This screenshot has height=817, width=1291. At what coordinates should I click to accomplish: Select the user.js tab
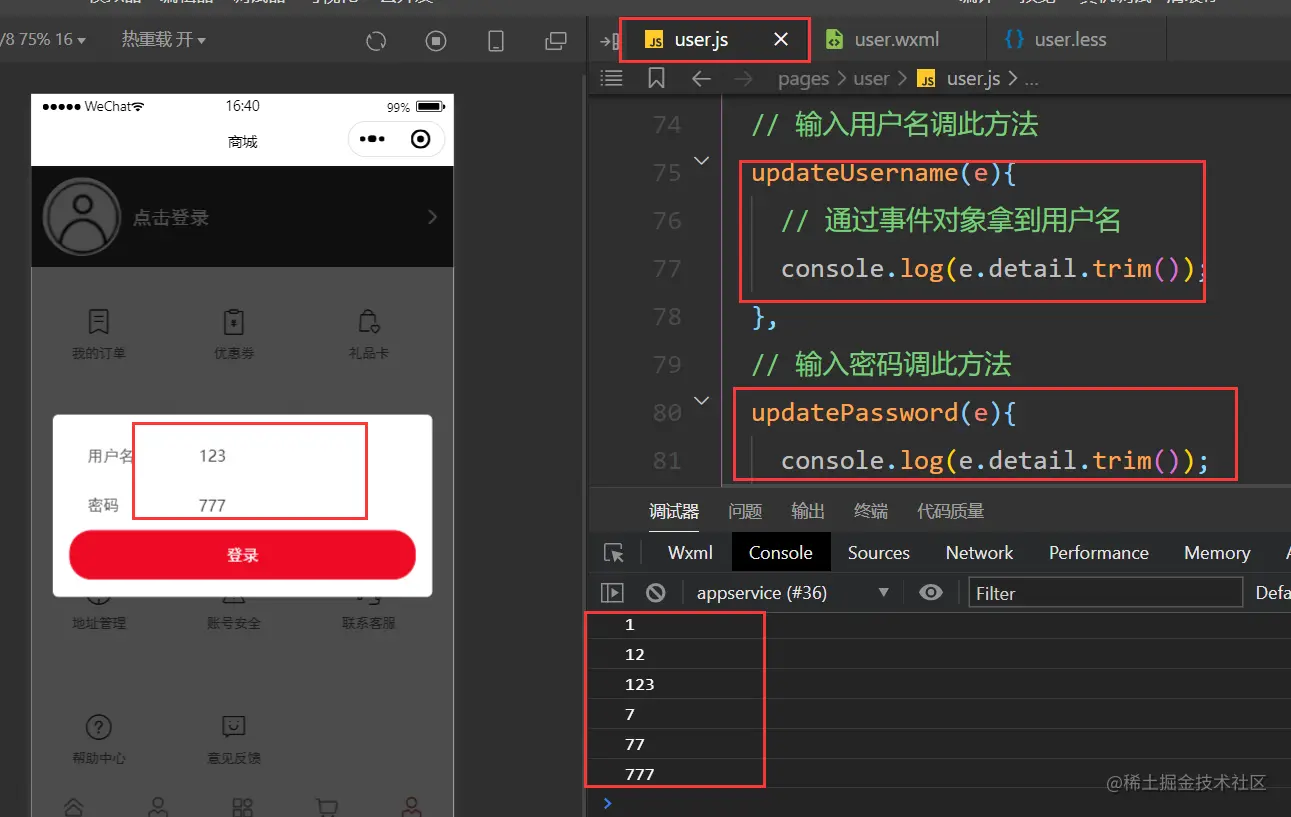pos(701,40)
